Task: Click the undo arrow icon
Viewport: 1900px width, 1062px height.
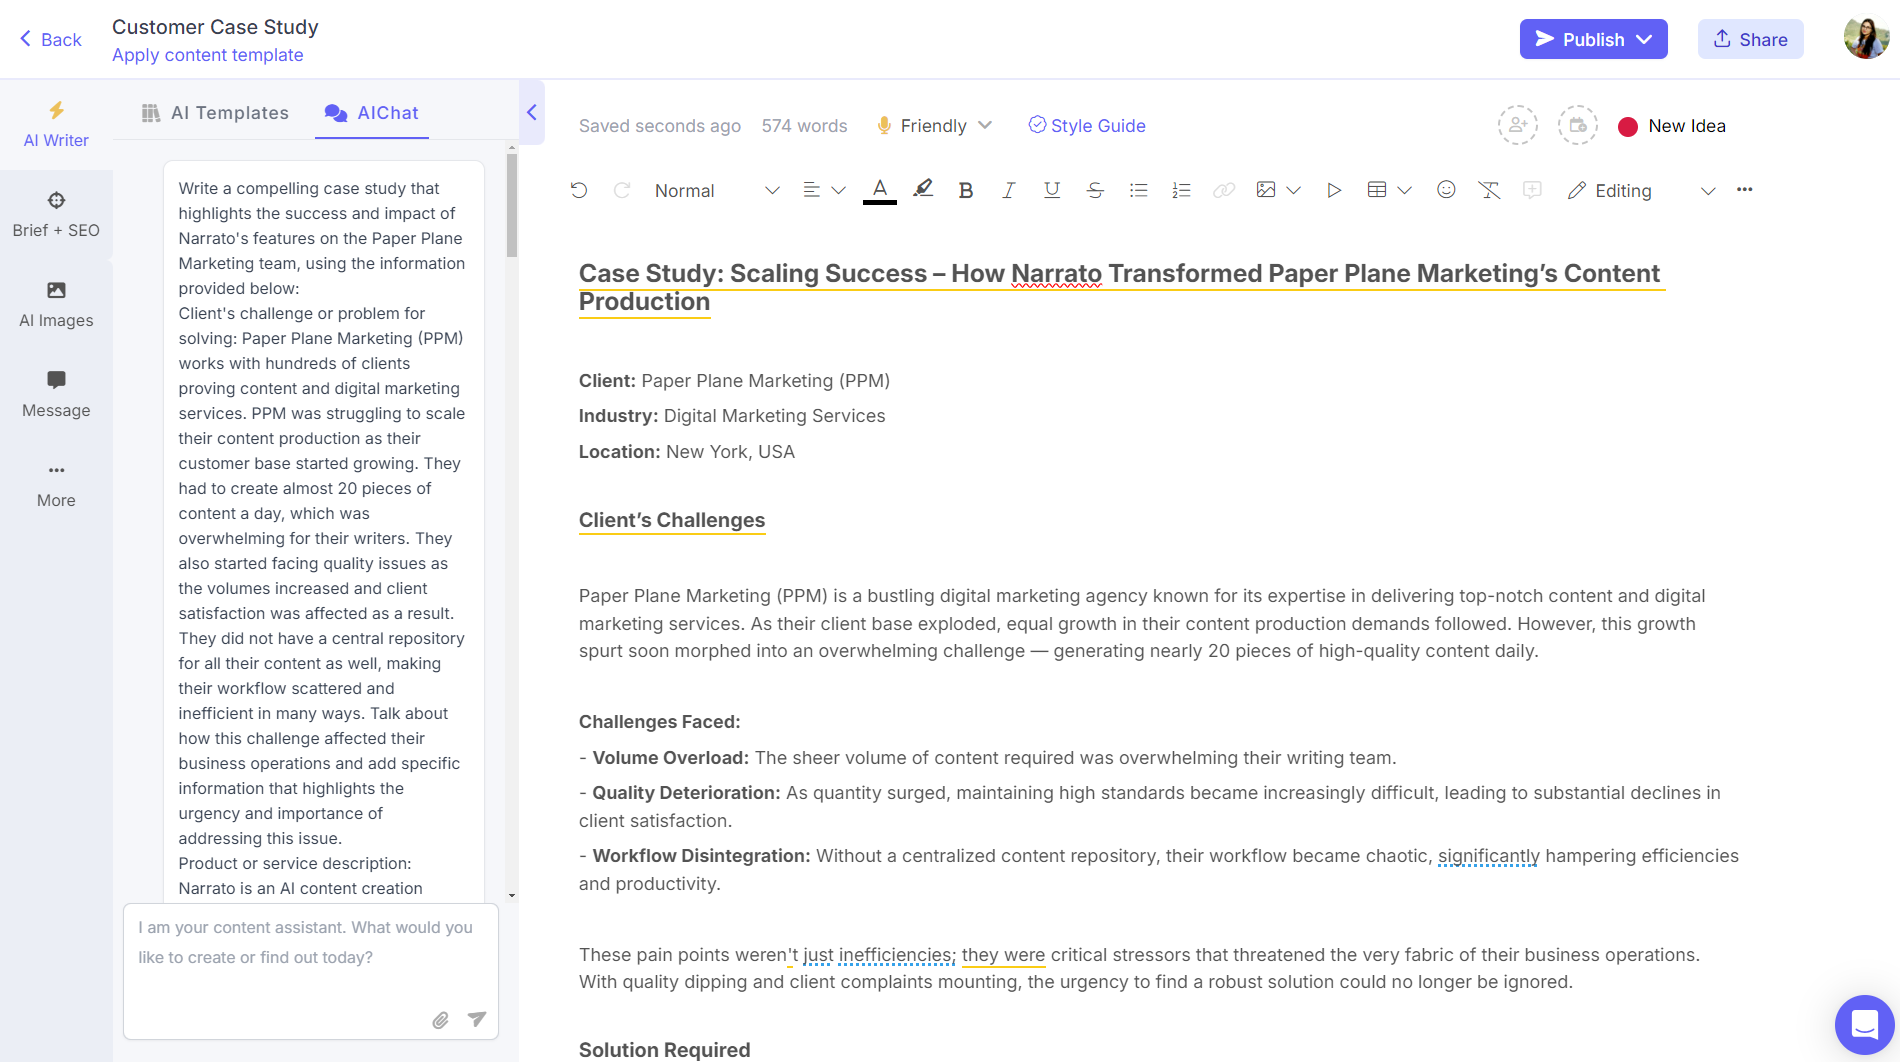Action: point(579,190)
